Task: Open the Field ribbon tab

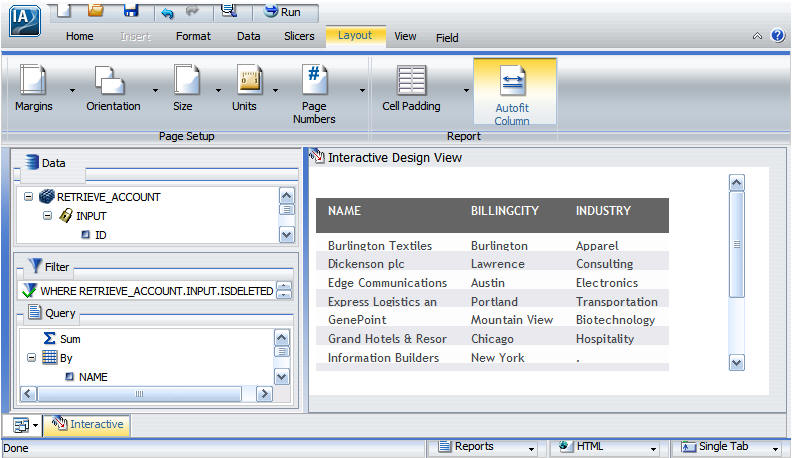Action: click(x=447, y=38)
